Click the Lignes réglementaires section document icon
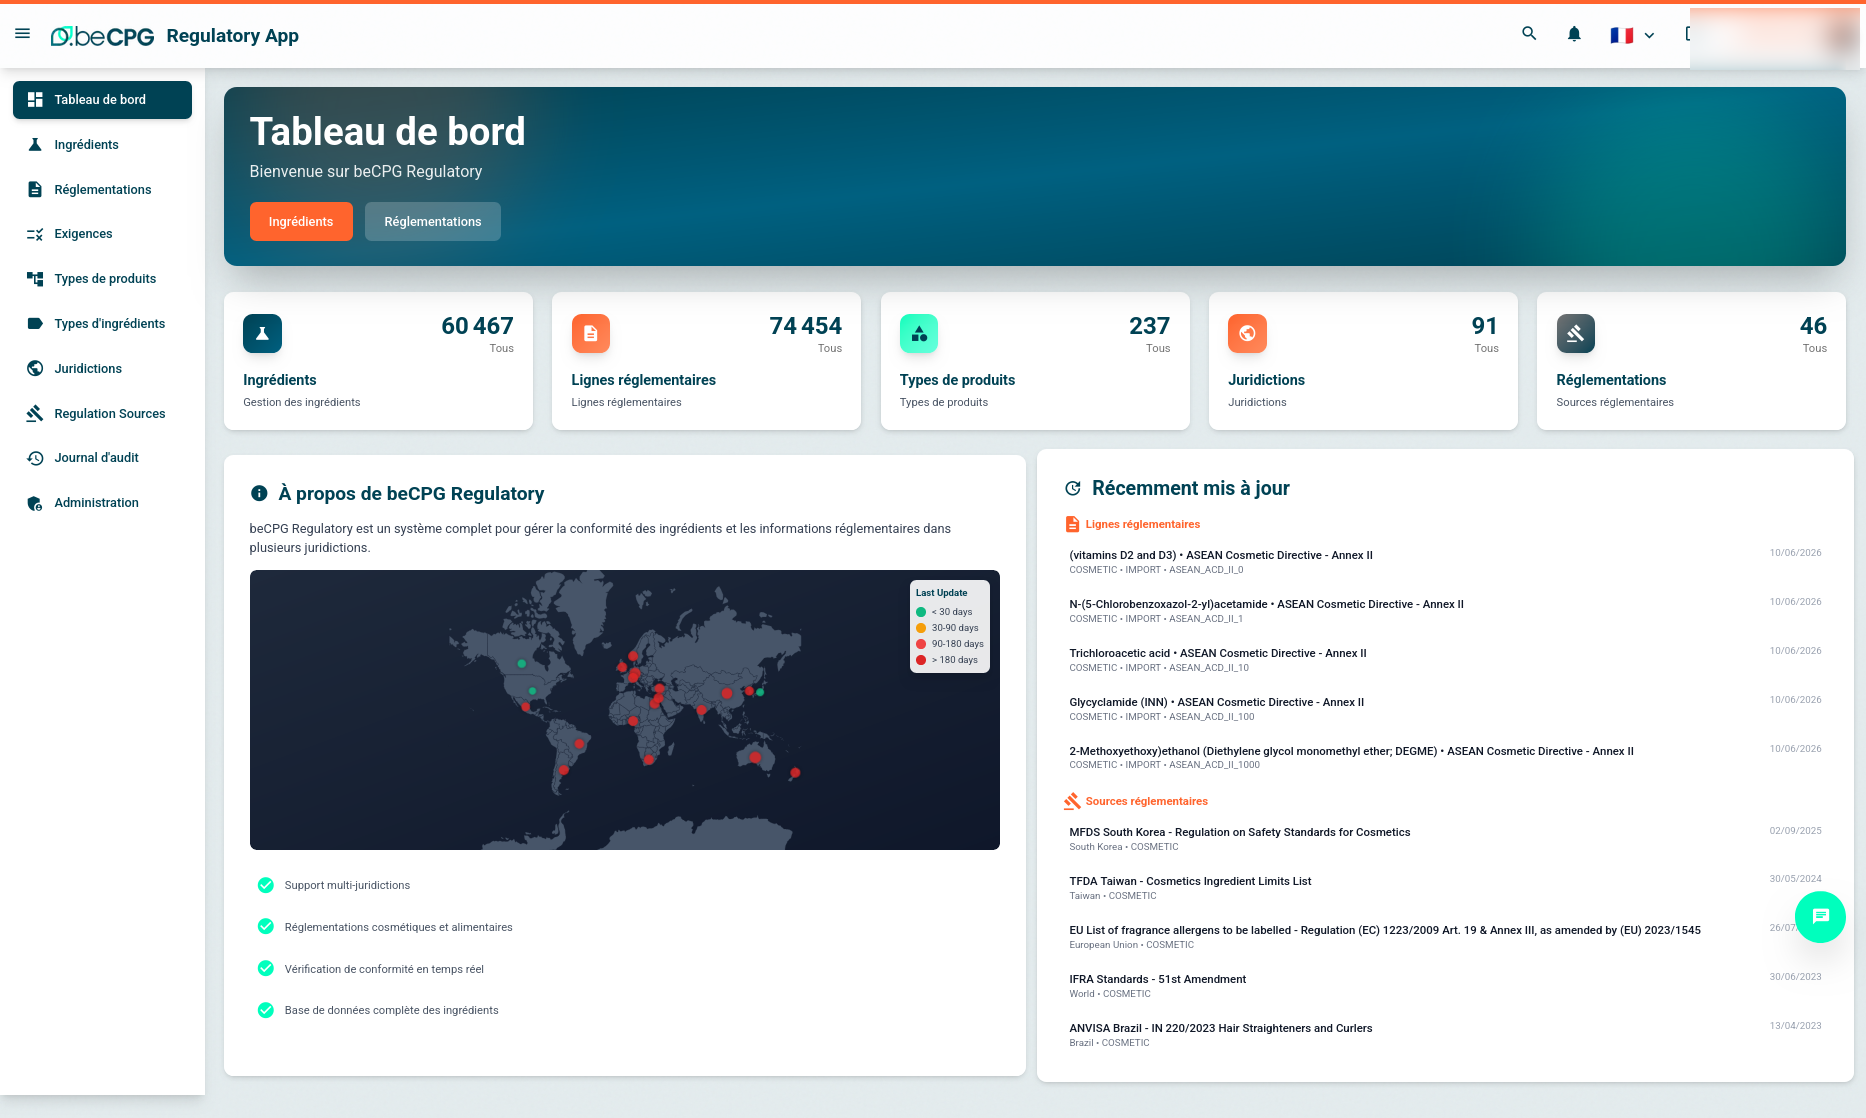 [x=1073, y=524]
